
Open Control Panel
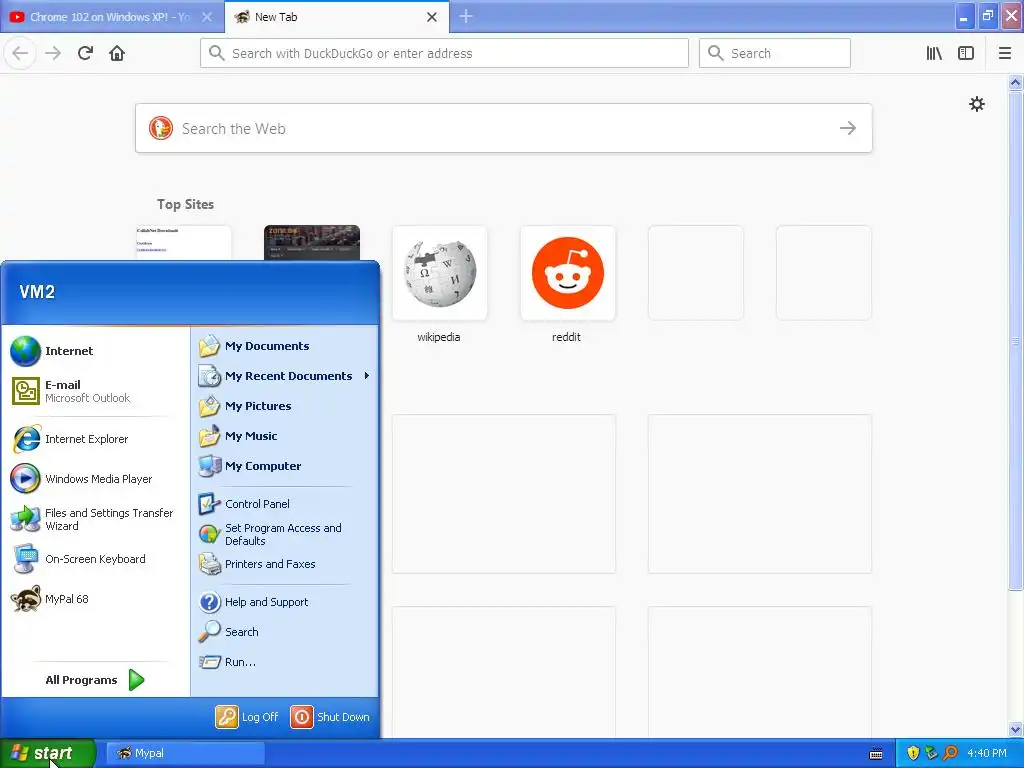tap(285, 504)
